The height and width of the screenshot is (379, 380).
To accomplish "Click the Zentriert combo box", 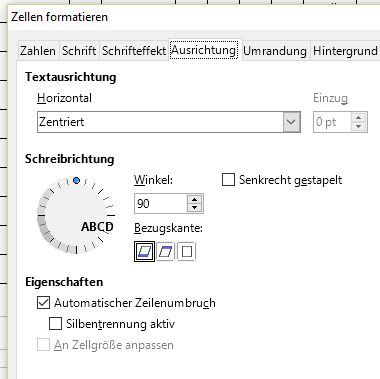I will click(169, 122).
